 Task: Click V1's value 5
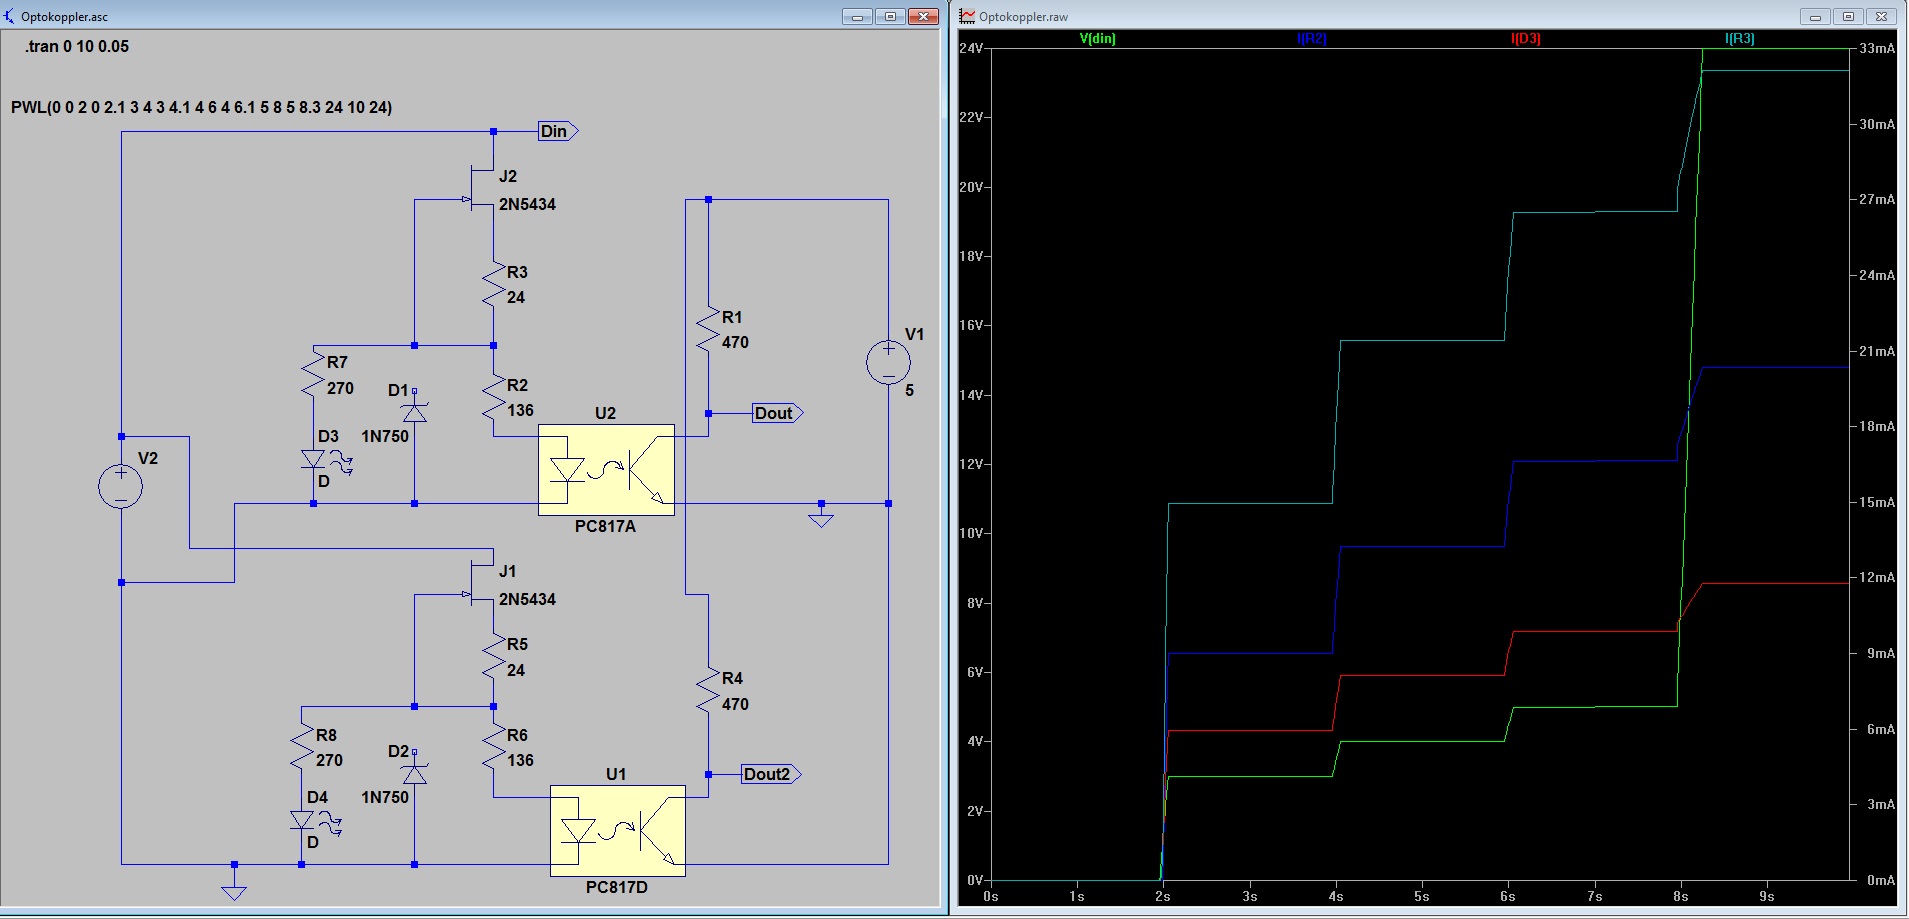pos(909,390)
